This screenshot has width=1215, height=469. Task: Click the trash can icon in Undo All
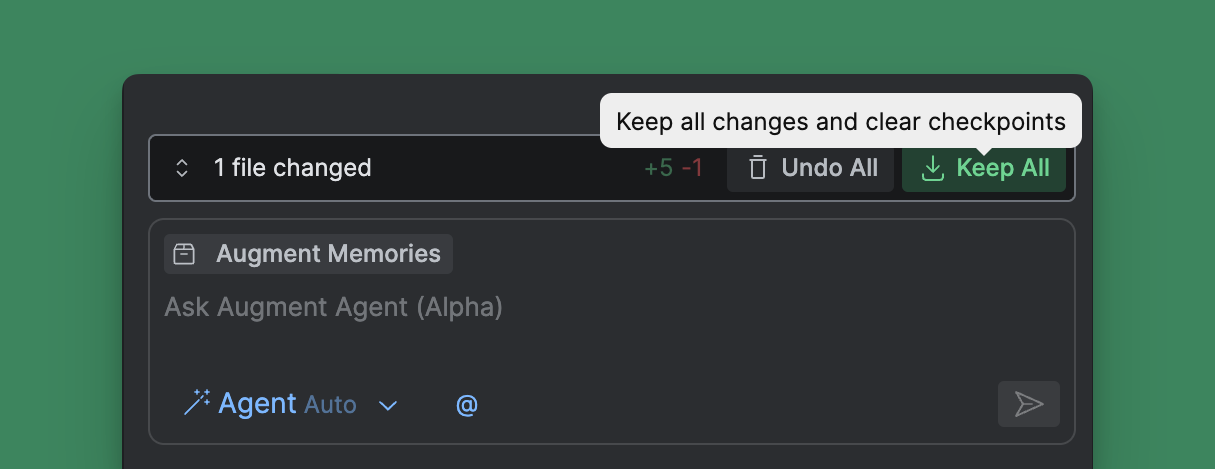click(758, 168)
